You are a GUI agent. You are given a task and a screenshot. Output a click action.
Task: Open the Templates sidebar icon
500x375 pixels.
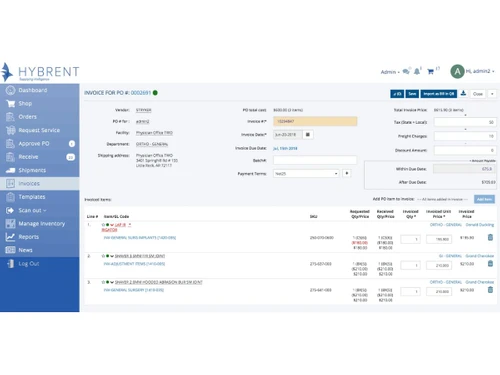[x=10, y=197]
